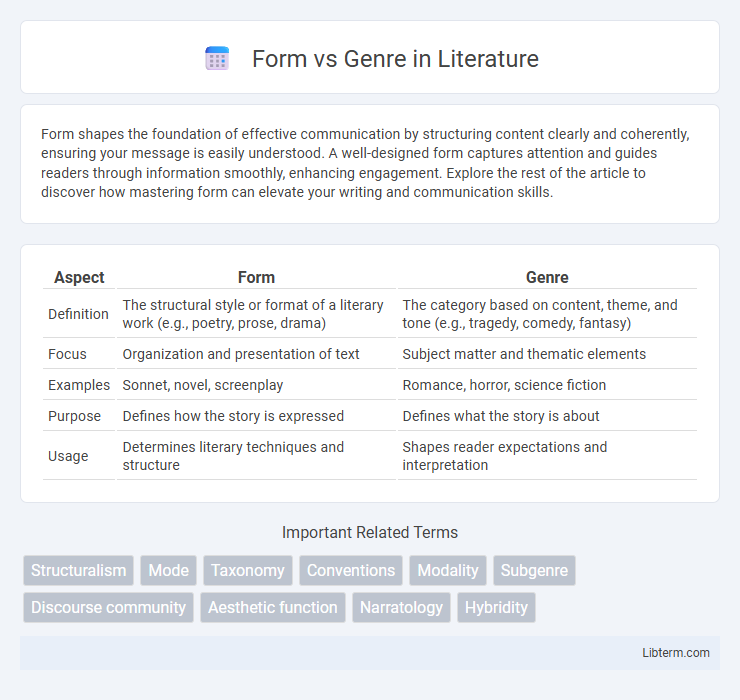Click the 'Focus' row label
Viewport: 740px width, 700px height.
click(x=67, y=354)
